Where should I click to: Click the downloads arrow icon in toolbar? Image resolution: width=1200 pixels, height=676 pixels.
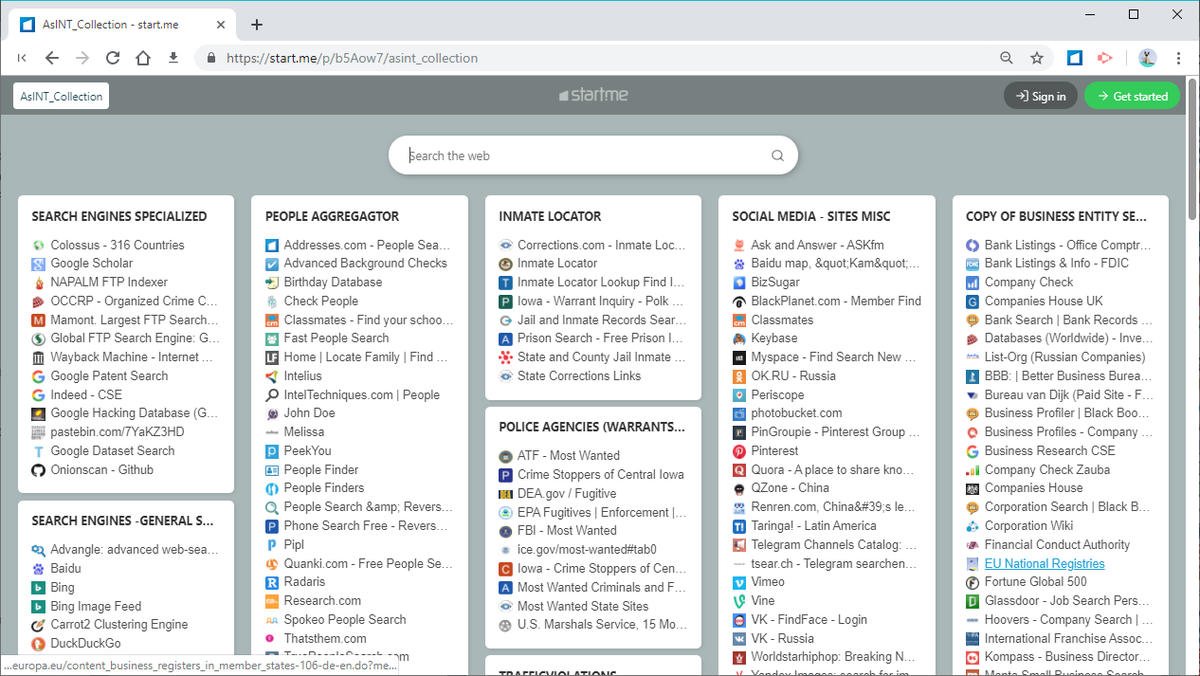[x=173, y=58]
